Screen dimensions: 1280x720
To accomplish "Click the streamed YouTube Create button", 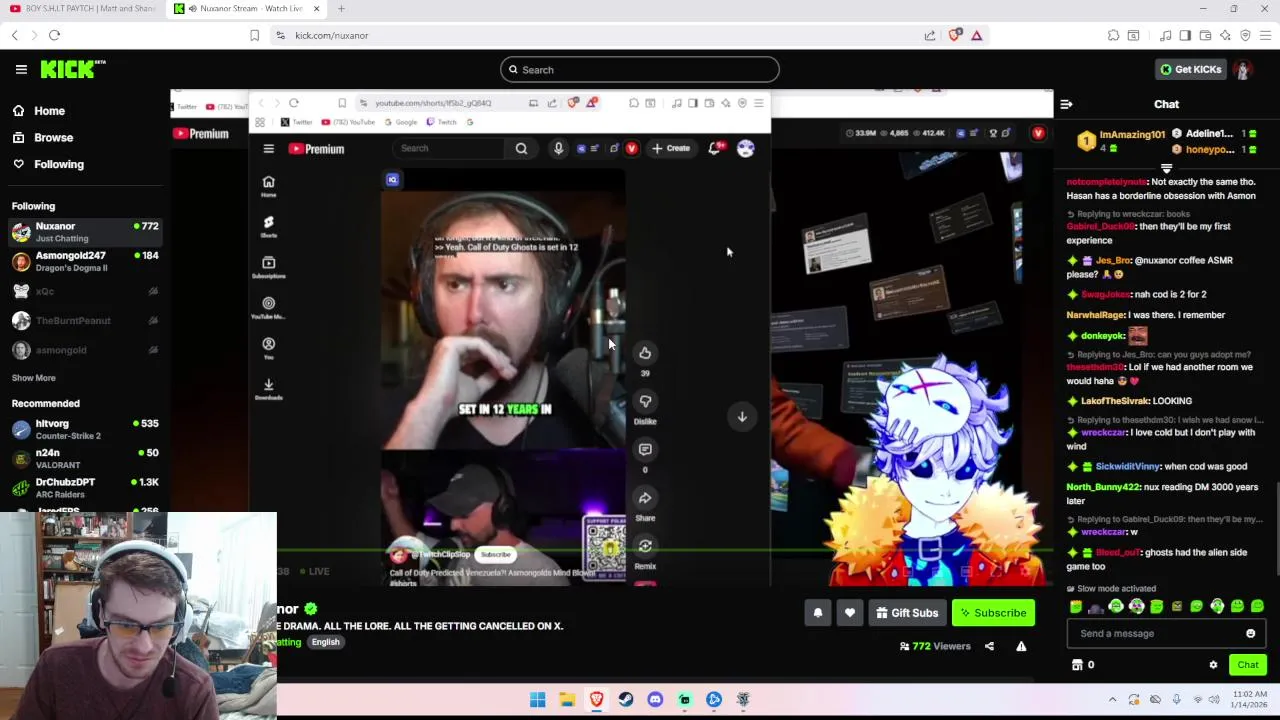I will (670, 148).
